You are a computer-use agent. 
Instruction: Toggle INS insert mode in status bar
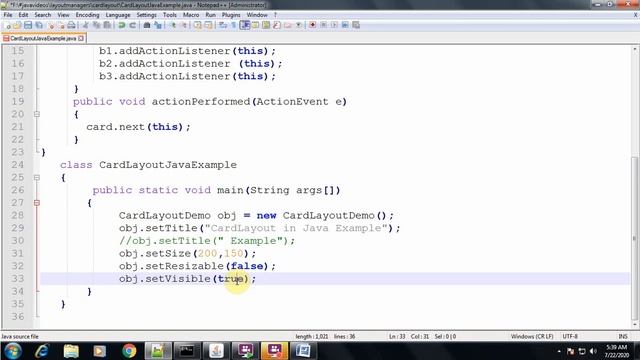pyautogui.click(x=623, y=337)
